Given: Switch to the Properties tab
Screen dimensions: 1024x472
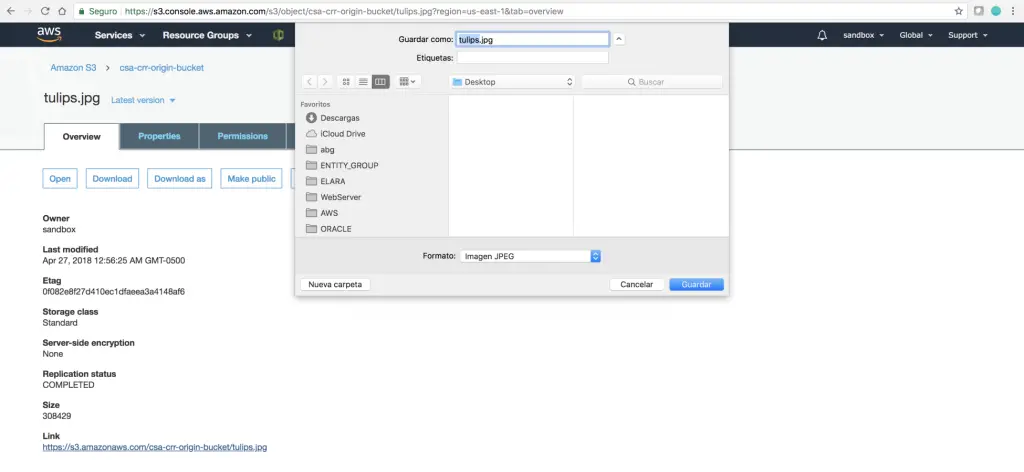Looking at the screenshot, I should [159, 136].
